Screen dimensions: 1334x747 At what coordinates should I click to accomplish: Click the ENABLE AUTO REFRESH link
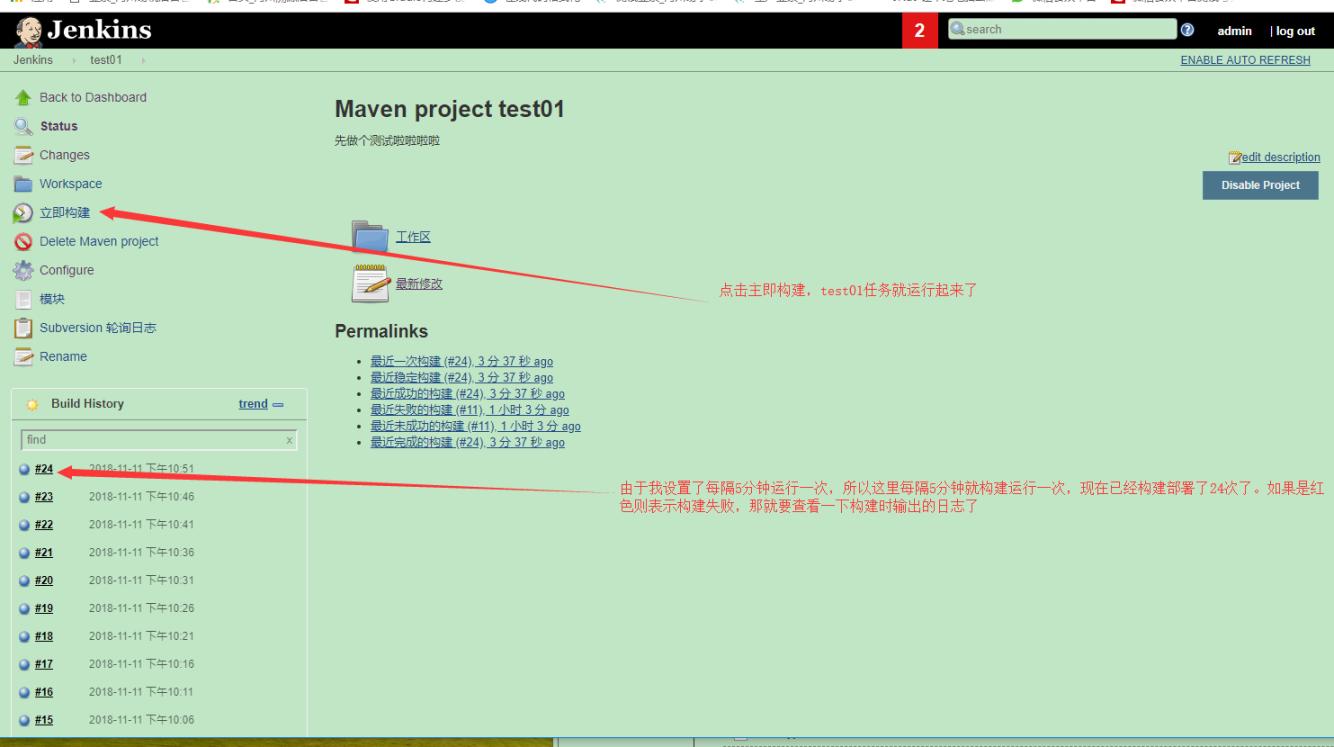[x=1245, y=60]
